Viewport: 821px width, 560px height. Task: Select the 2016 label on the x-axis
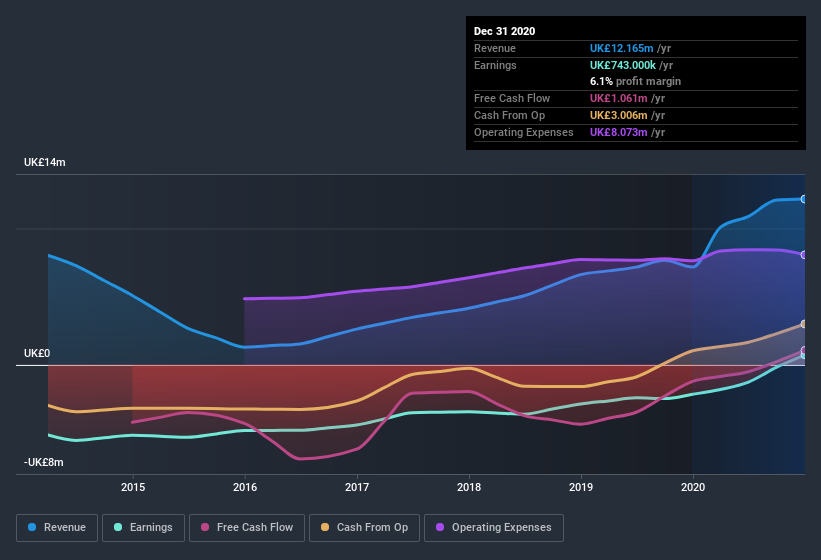point(245,487)
